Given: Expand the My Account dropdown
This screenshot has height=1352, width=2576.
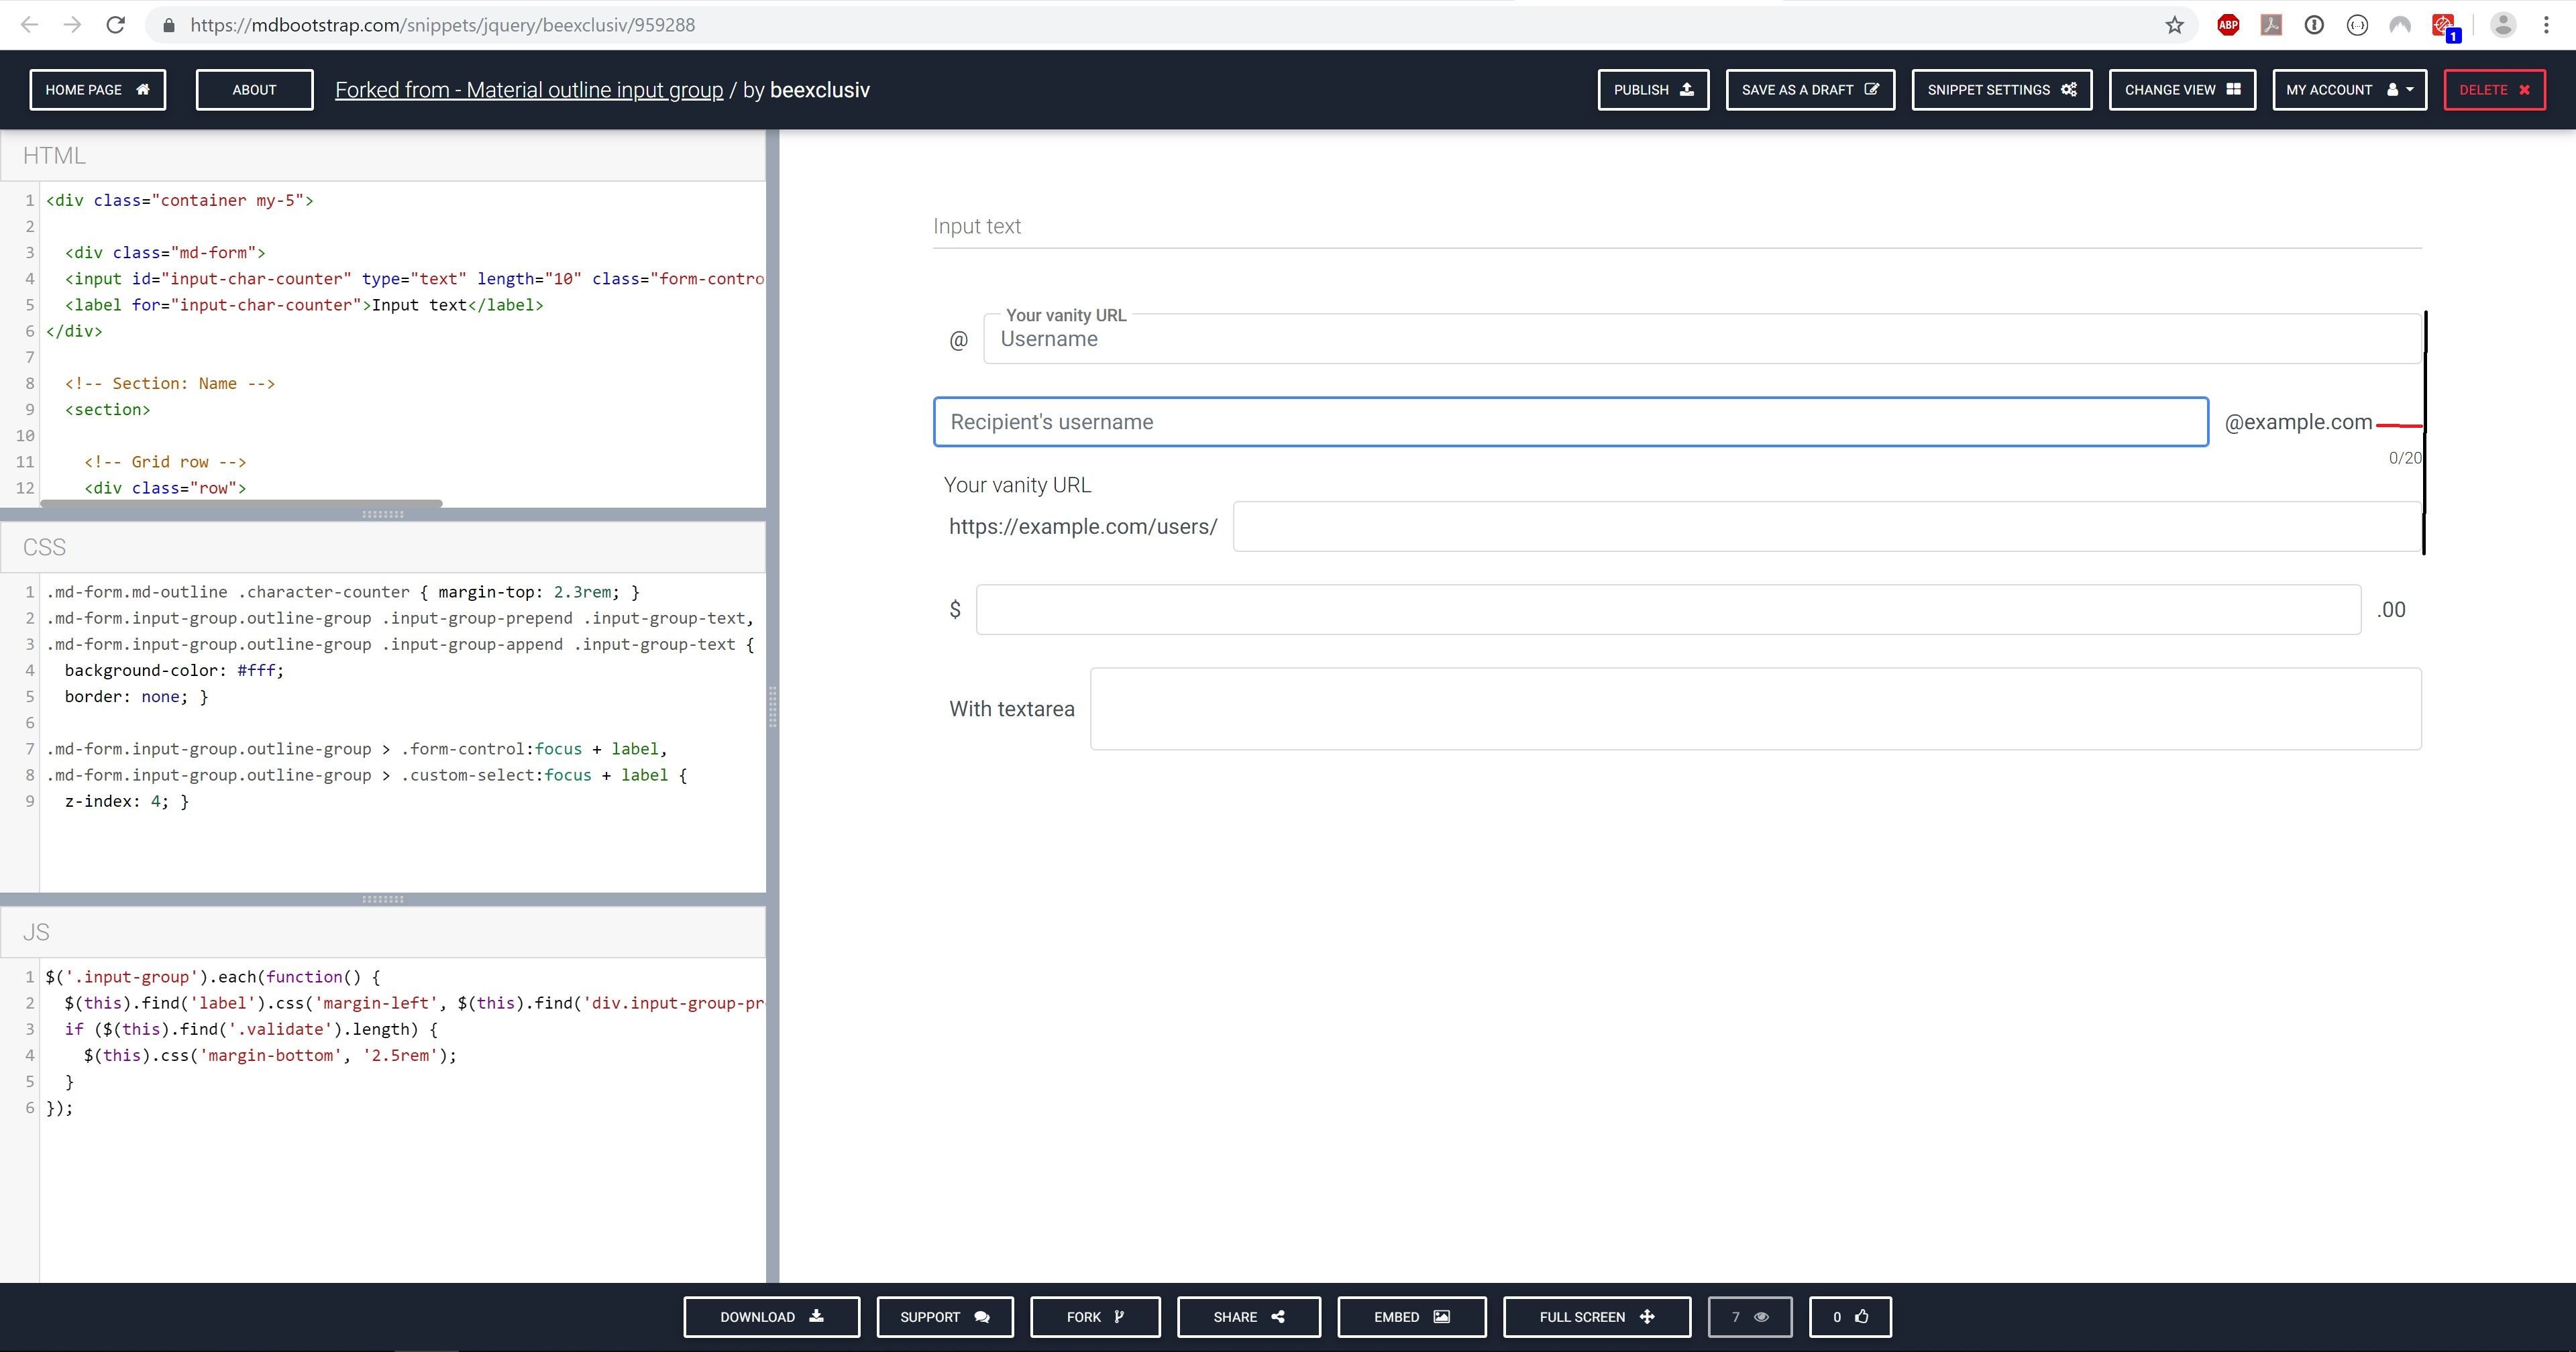Looking at the screenshot, I should tap(2349, 90).
